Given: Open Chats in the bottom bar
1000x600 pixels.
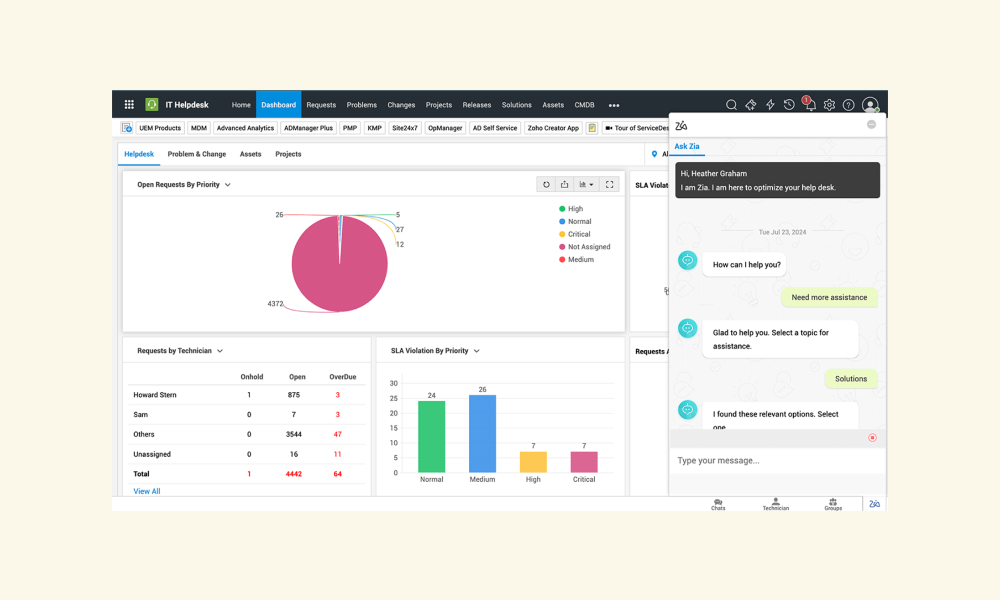Looking at the screenshot, I should [x=718, y=504].
